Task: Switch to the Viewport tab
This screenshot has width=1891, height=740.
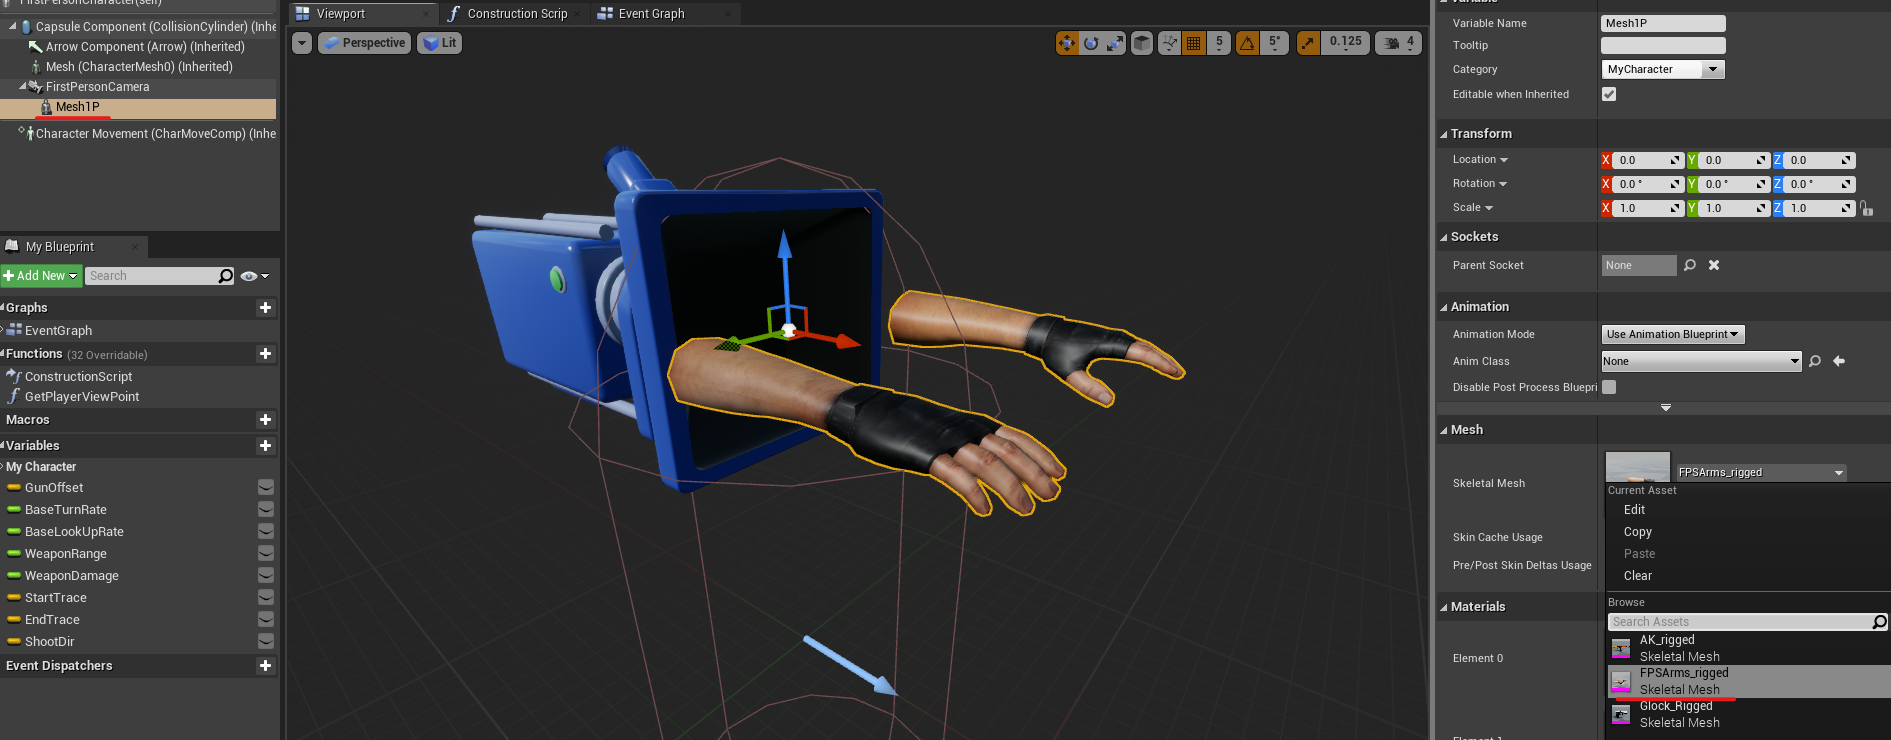Action: coord(340,14)
